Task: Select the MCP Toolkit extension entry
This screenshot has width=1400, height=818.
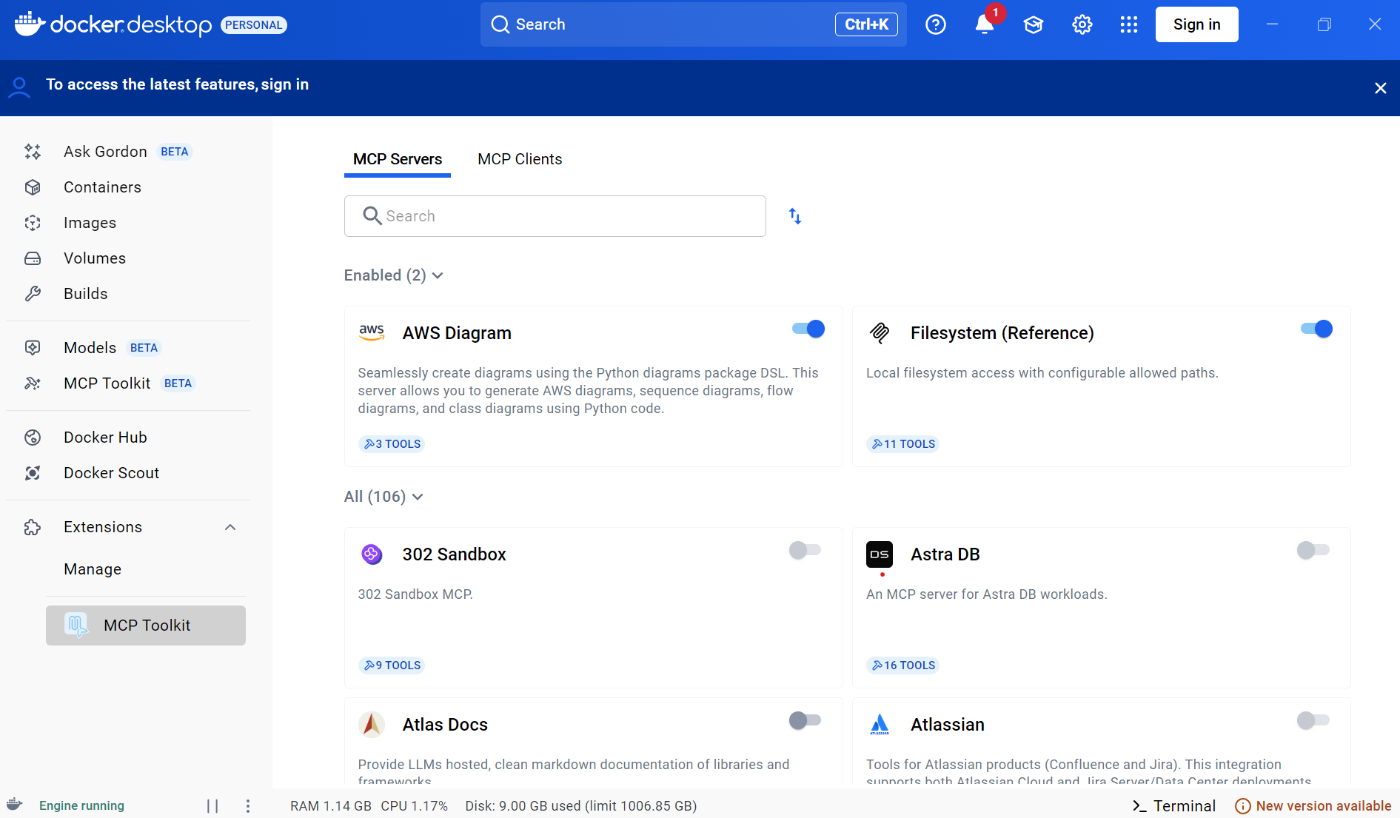Action: point(146,625)
